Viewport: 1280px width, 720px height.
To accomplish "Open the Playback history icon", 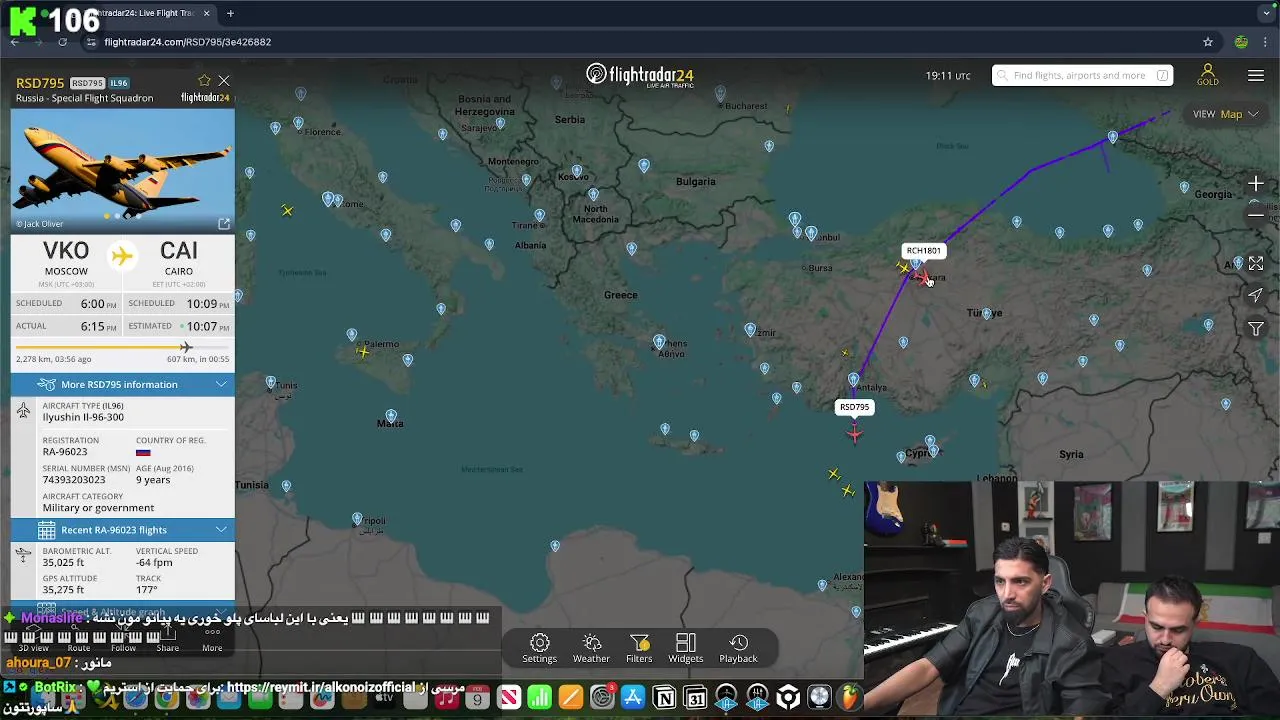I will [738, 648].
